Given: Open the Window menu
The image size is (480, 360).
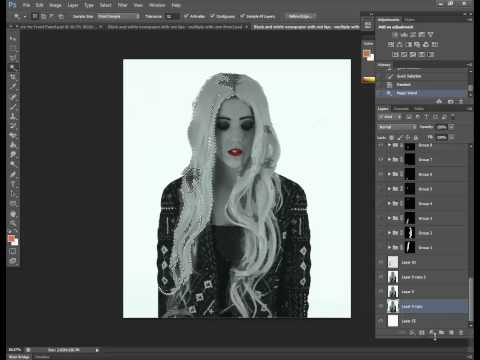Looking at the screenshot, I should (157, 5).
